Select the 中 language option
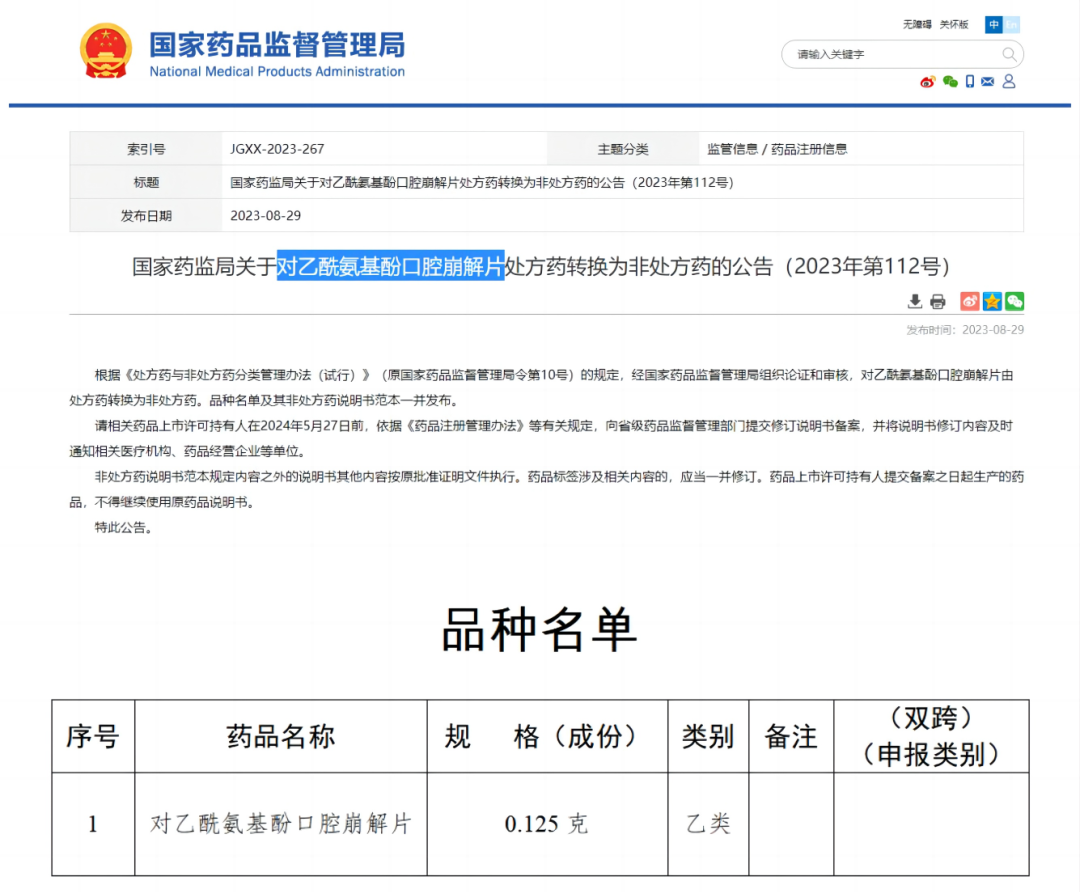 coord(993,24)
